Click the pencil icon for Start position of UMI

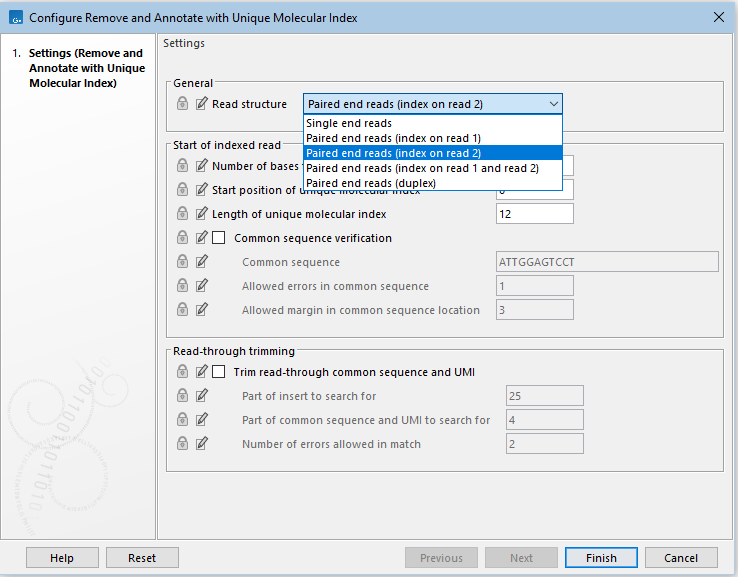tap(201, 190)
